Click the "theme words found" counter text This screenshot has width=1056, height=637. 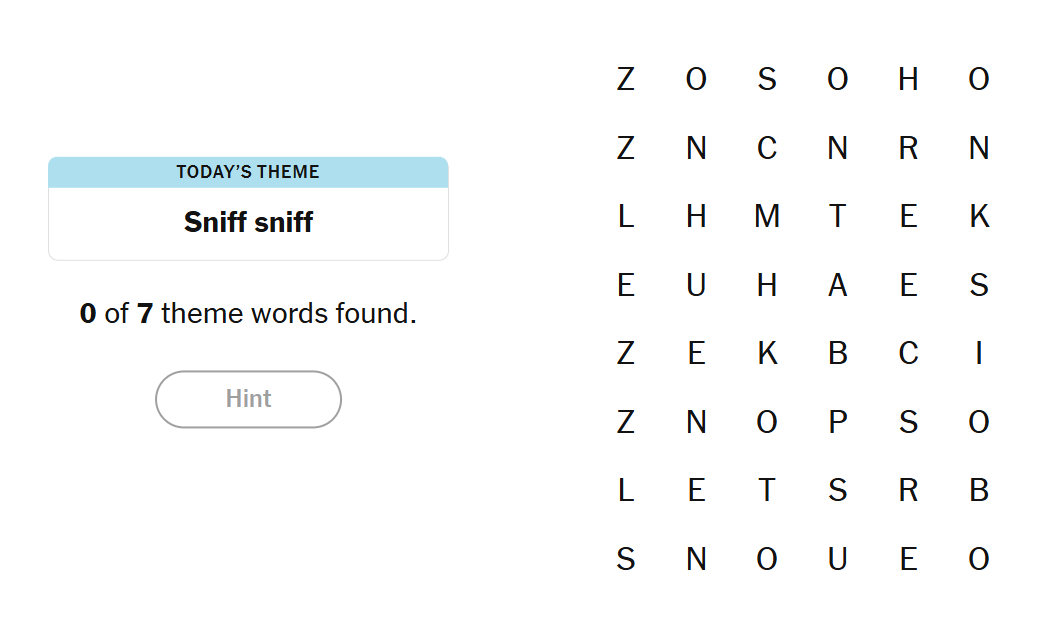248,314
